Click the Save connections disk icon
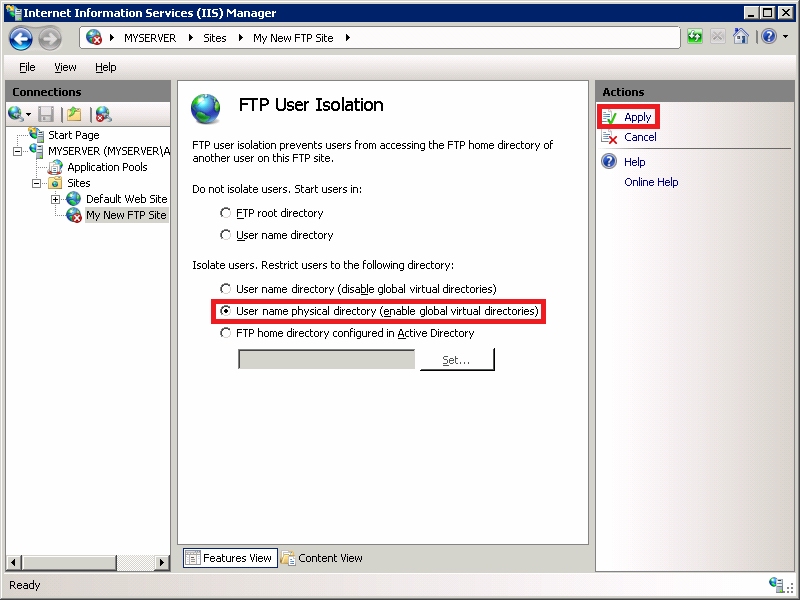Viewport: 800px width, 600px height. (x=46, y=114)
